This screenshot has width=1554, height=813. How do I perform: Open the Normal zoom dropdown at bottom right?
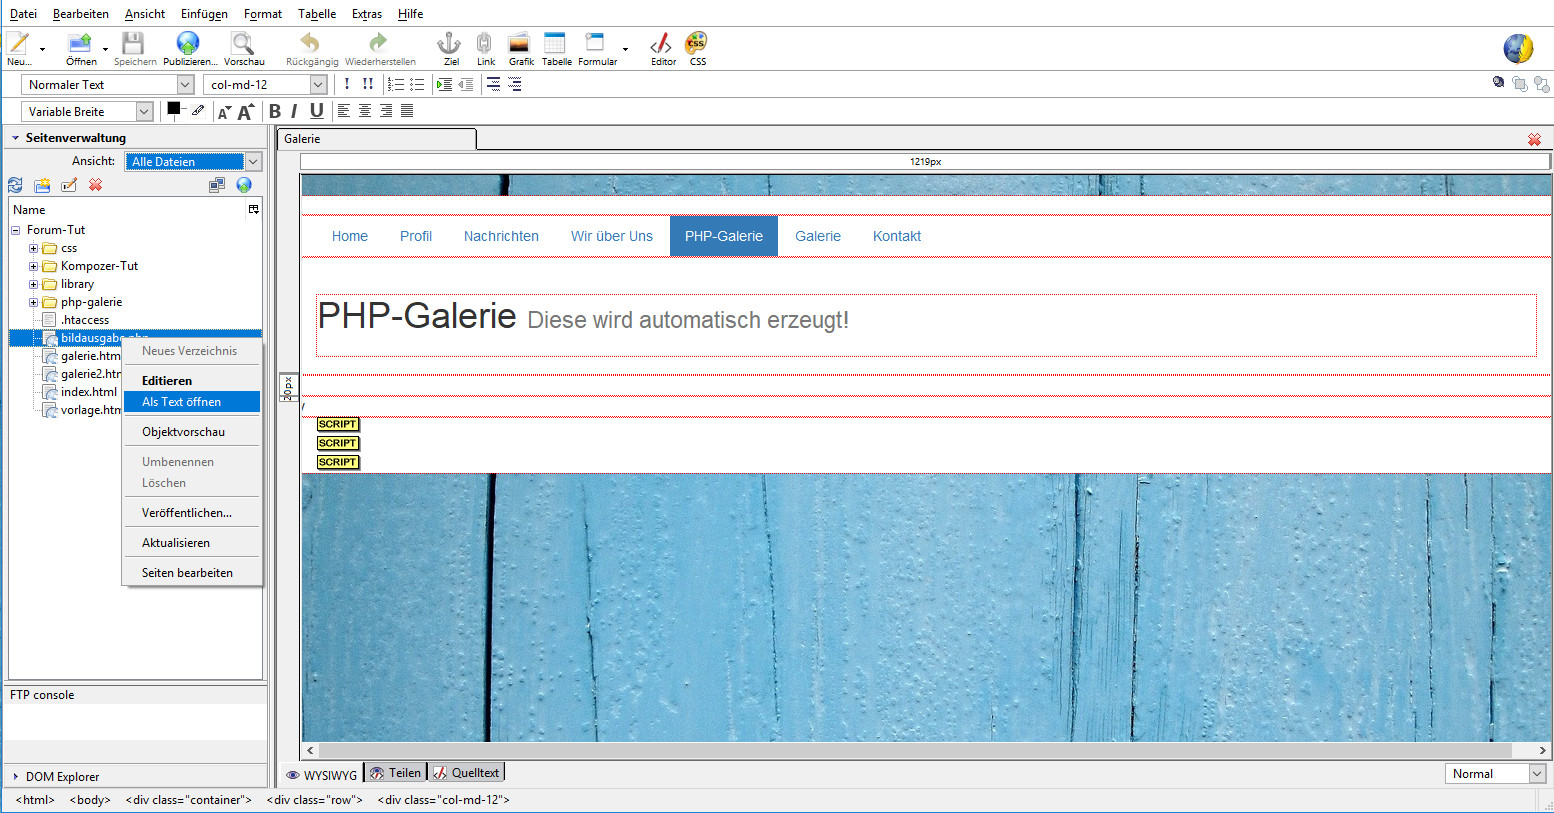click(1496, 774)
